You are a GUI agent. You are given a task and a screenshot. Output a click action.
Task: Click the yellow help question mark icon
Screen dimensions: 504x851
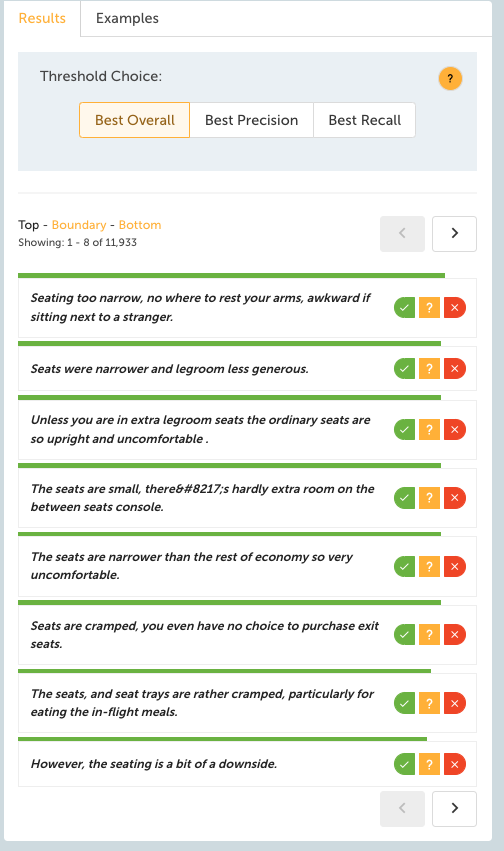pyautogui.click(x=450, y=78)
